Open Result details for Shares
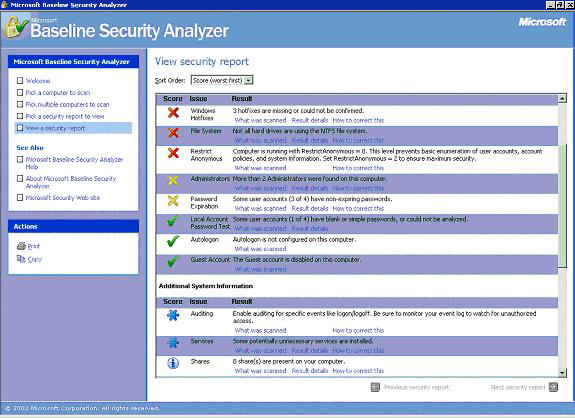 [310, 371]
